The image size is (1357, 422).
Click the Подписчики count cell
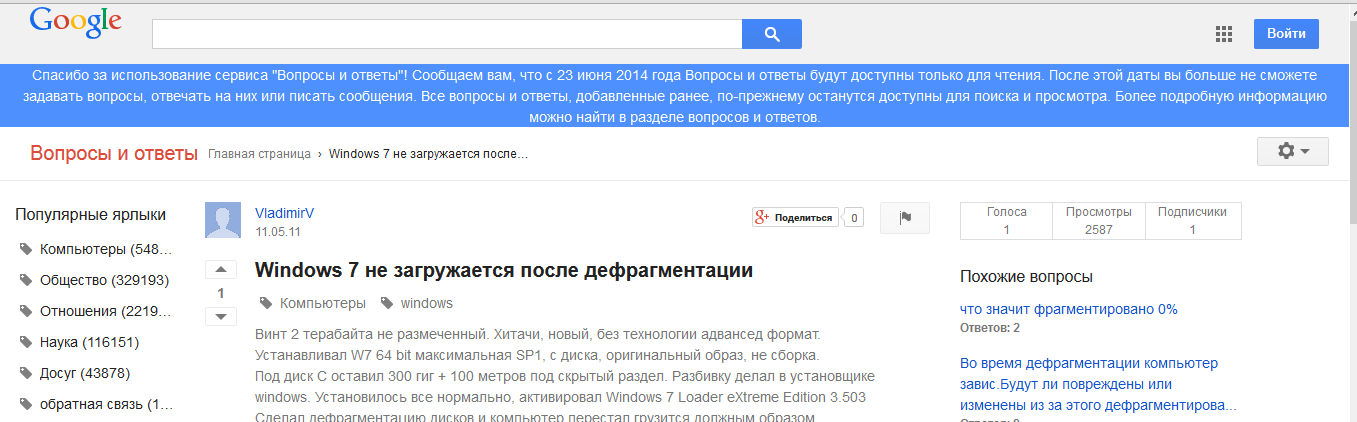click(1192, 221)
